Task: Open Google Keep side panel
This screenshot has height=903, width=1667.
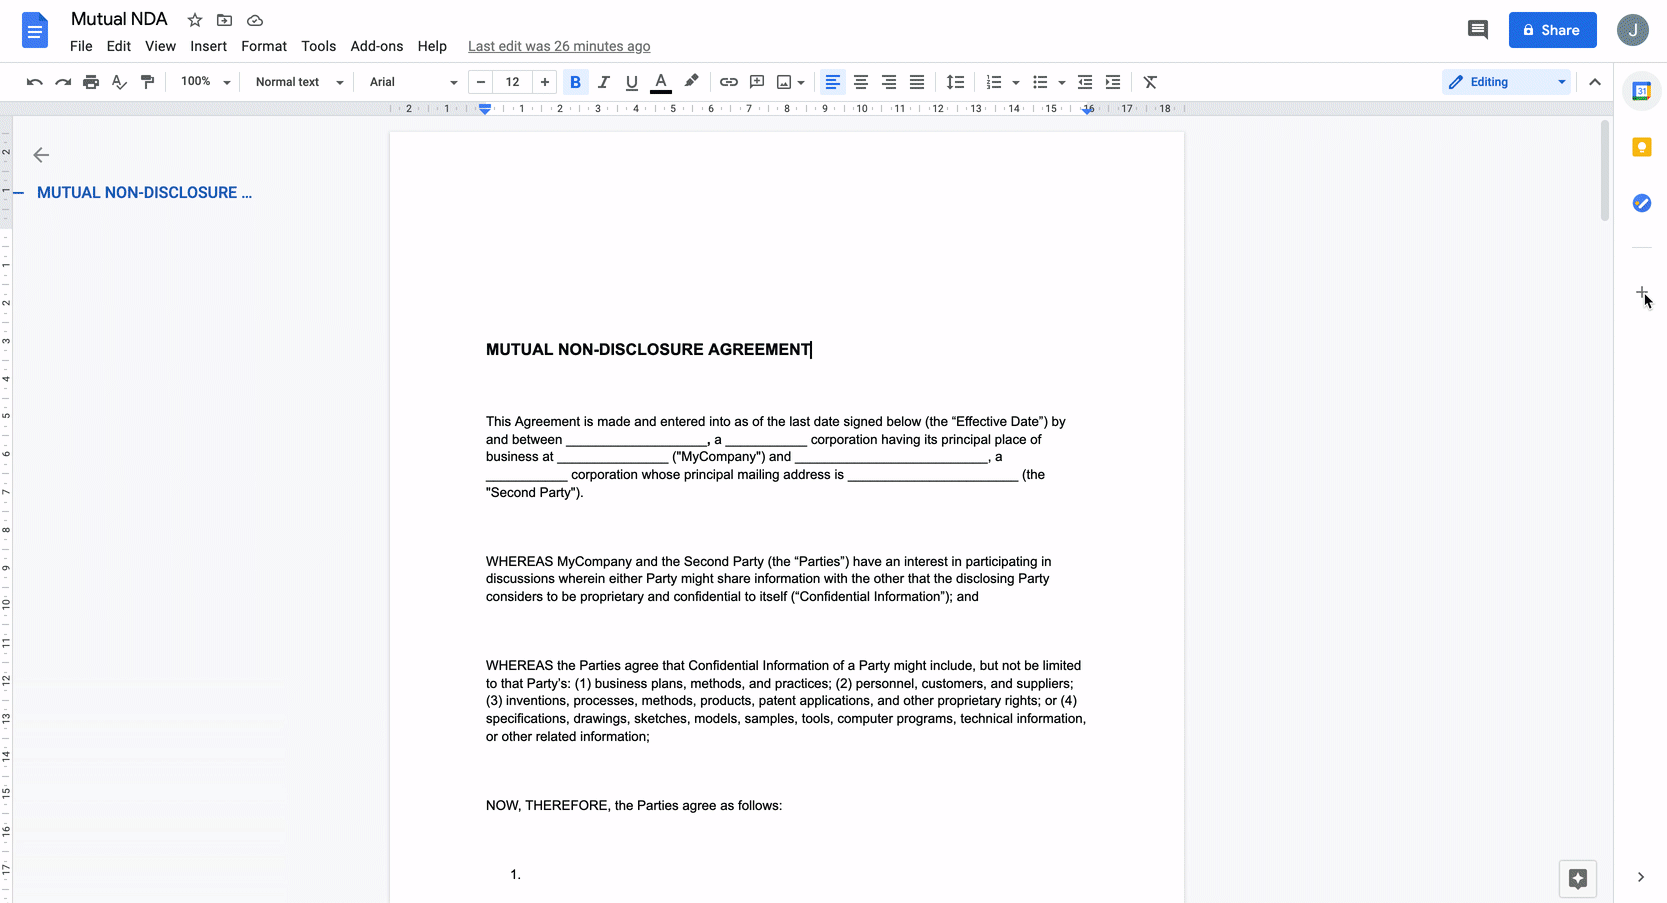Action: (x=1641, y=147)
